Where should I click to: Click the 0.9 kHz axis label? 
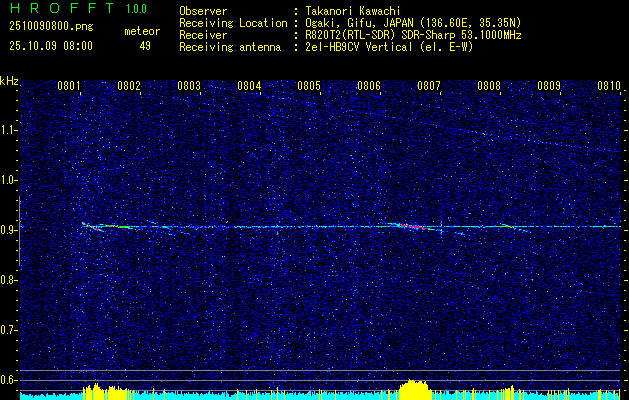[8, 230]
